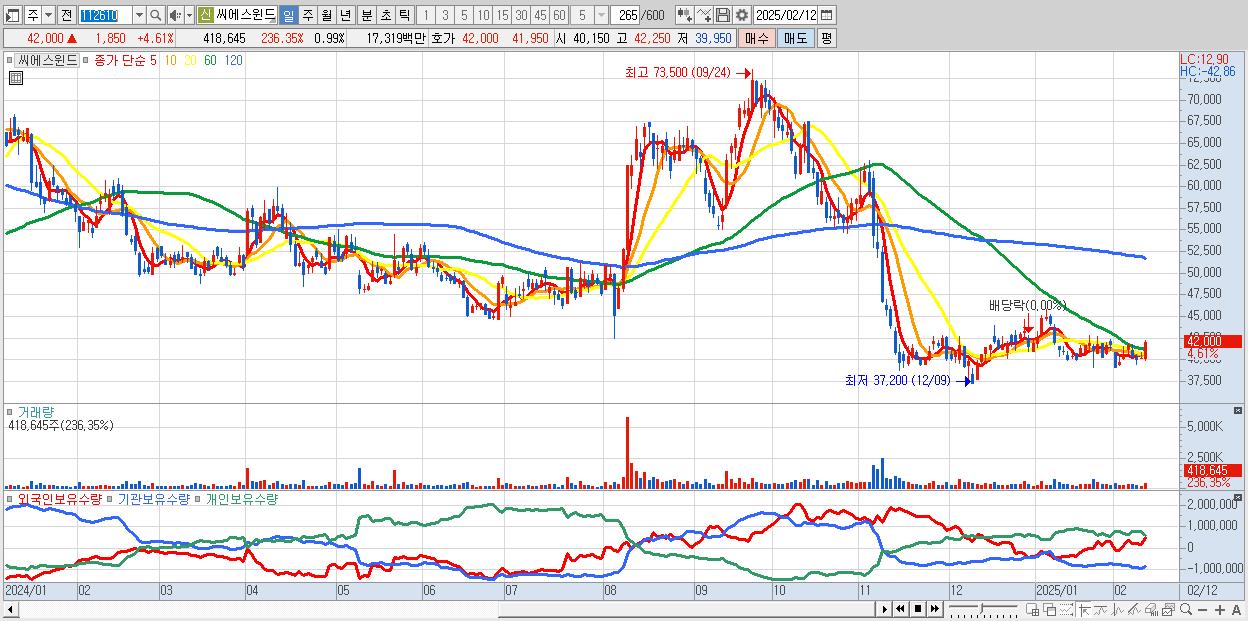
Task: Click the dotted chart range icon
Action: tap(1066, 609)
